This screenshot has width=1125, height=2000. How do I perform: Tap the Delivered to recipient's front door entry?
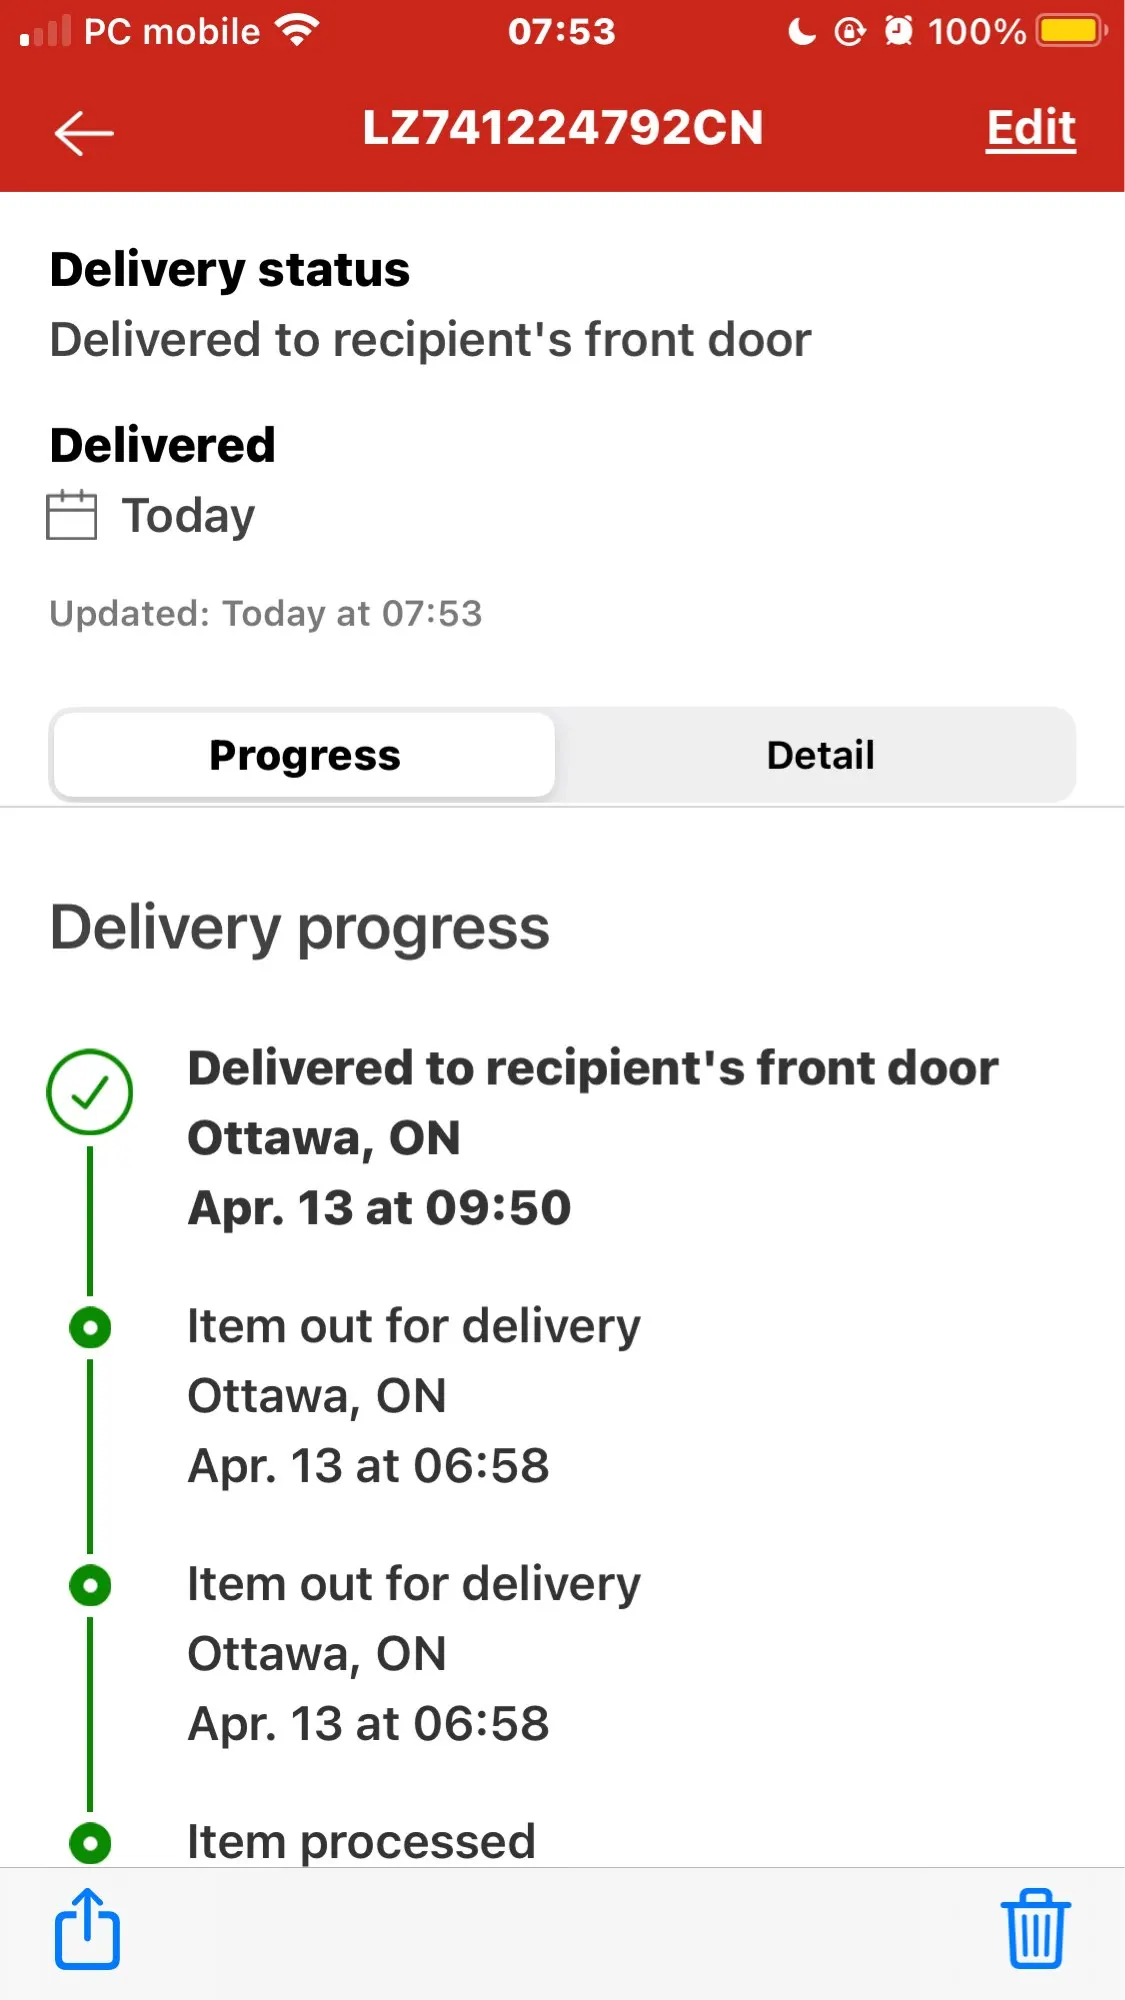click(x=592, y=1068)
